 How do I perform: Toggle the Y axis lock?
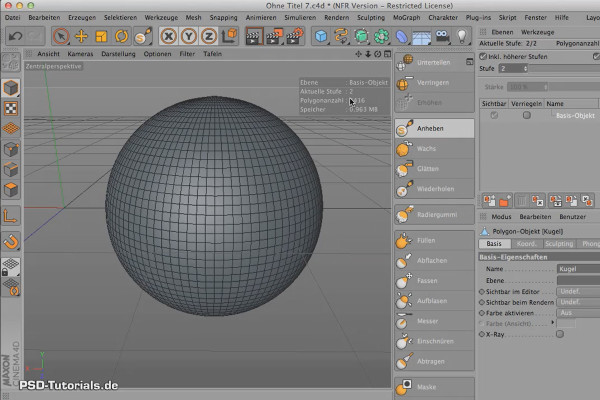coord(189,36)
